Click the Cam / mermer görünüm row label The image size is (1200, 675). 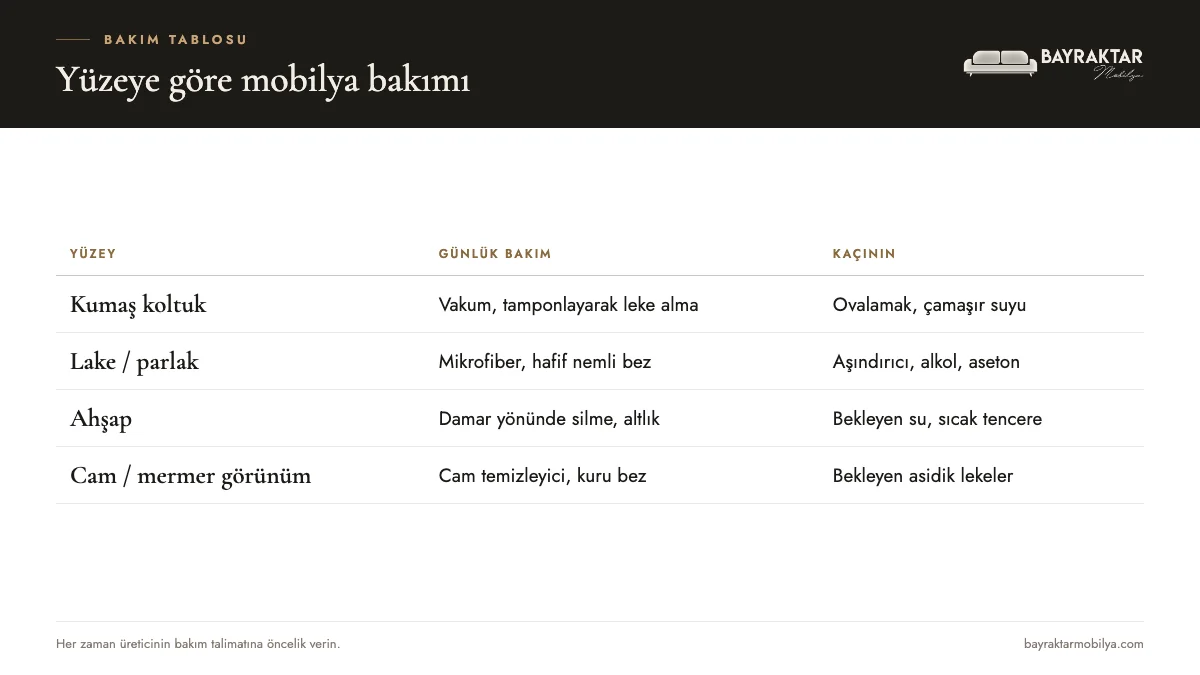click(190, 476)
